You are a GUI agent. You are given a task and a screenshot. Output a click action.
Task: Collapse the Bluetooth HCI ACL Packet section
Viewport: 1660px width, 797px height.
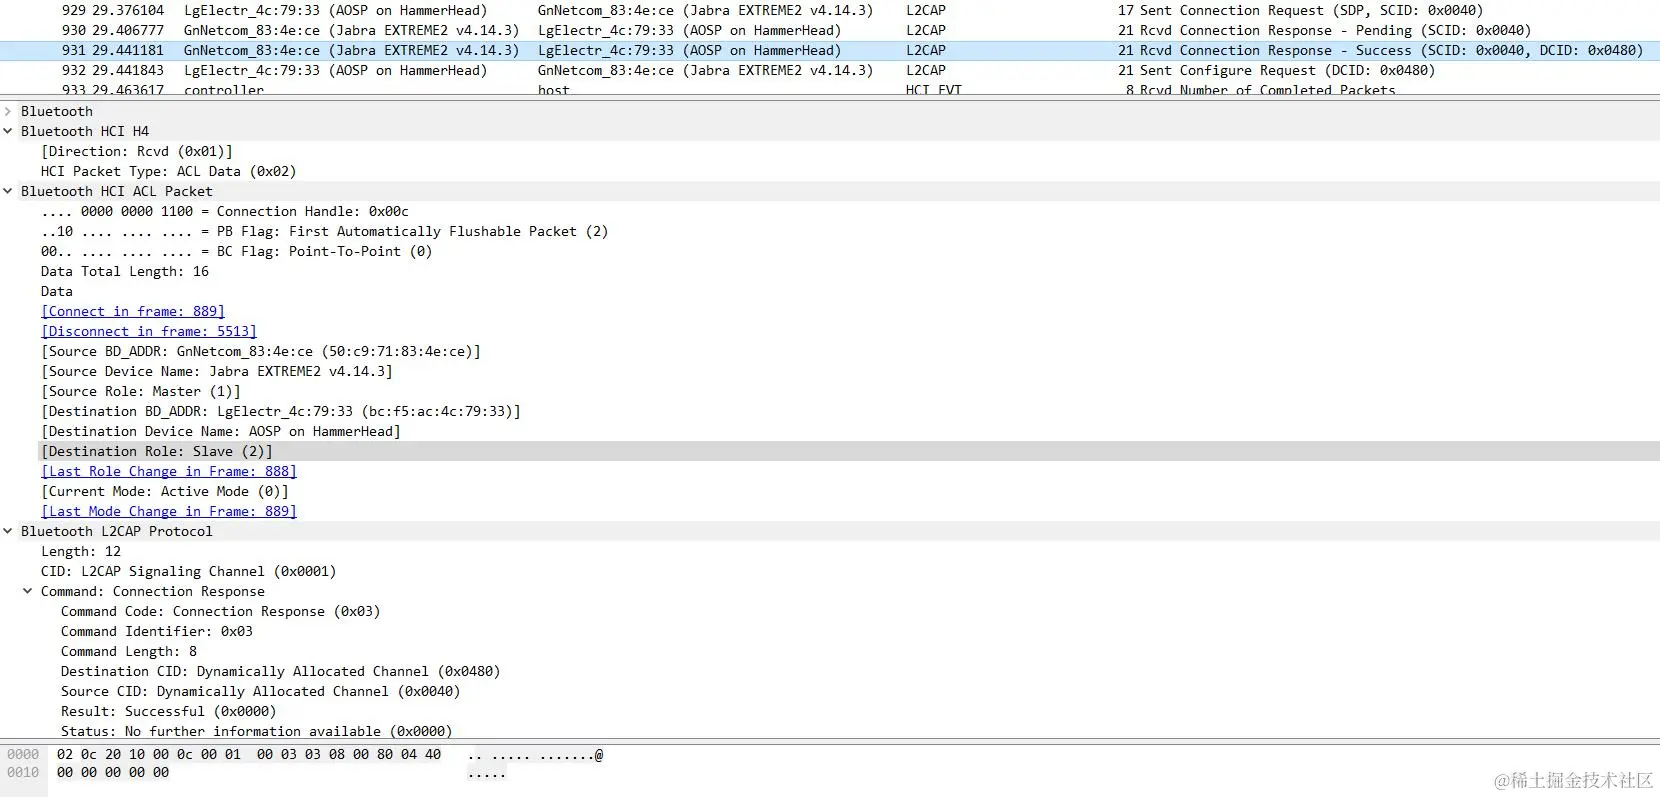click(8, 191)
